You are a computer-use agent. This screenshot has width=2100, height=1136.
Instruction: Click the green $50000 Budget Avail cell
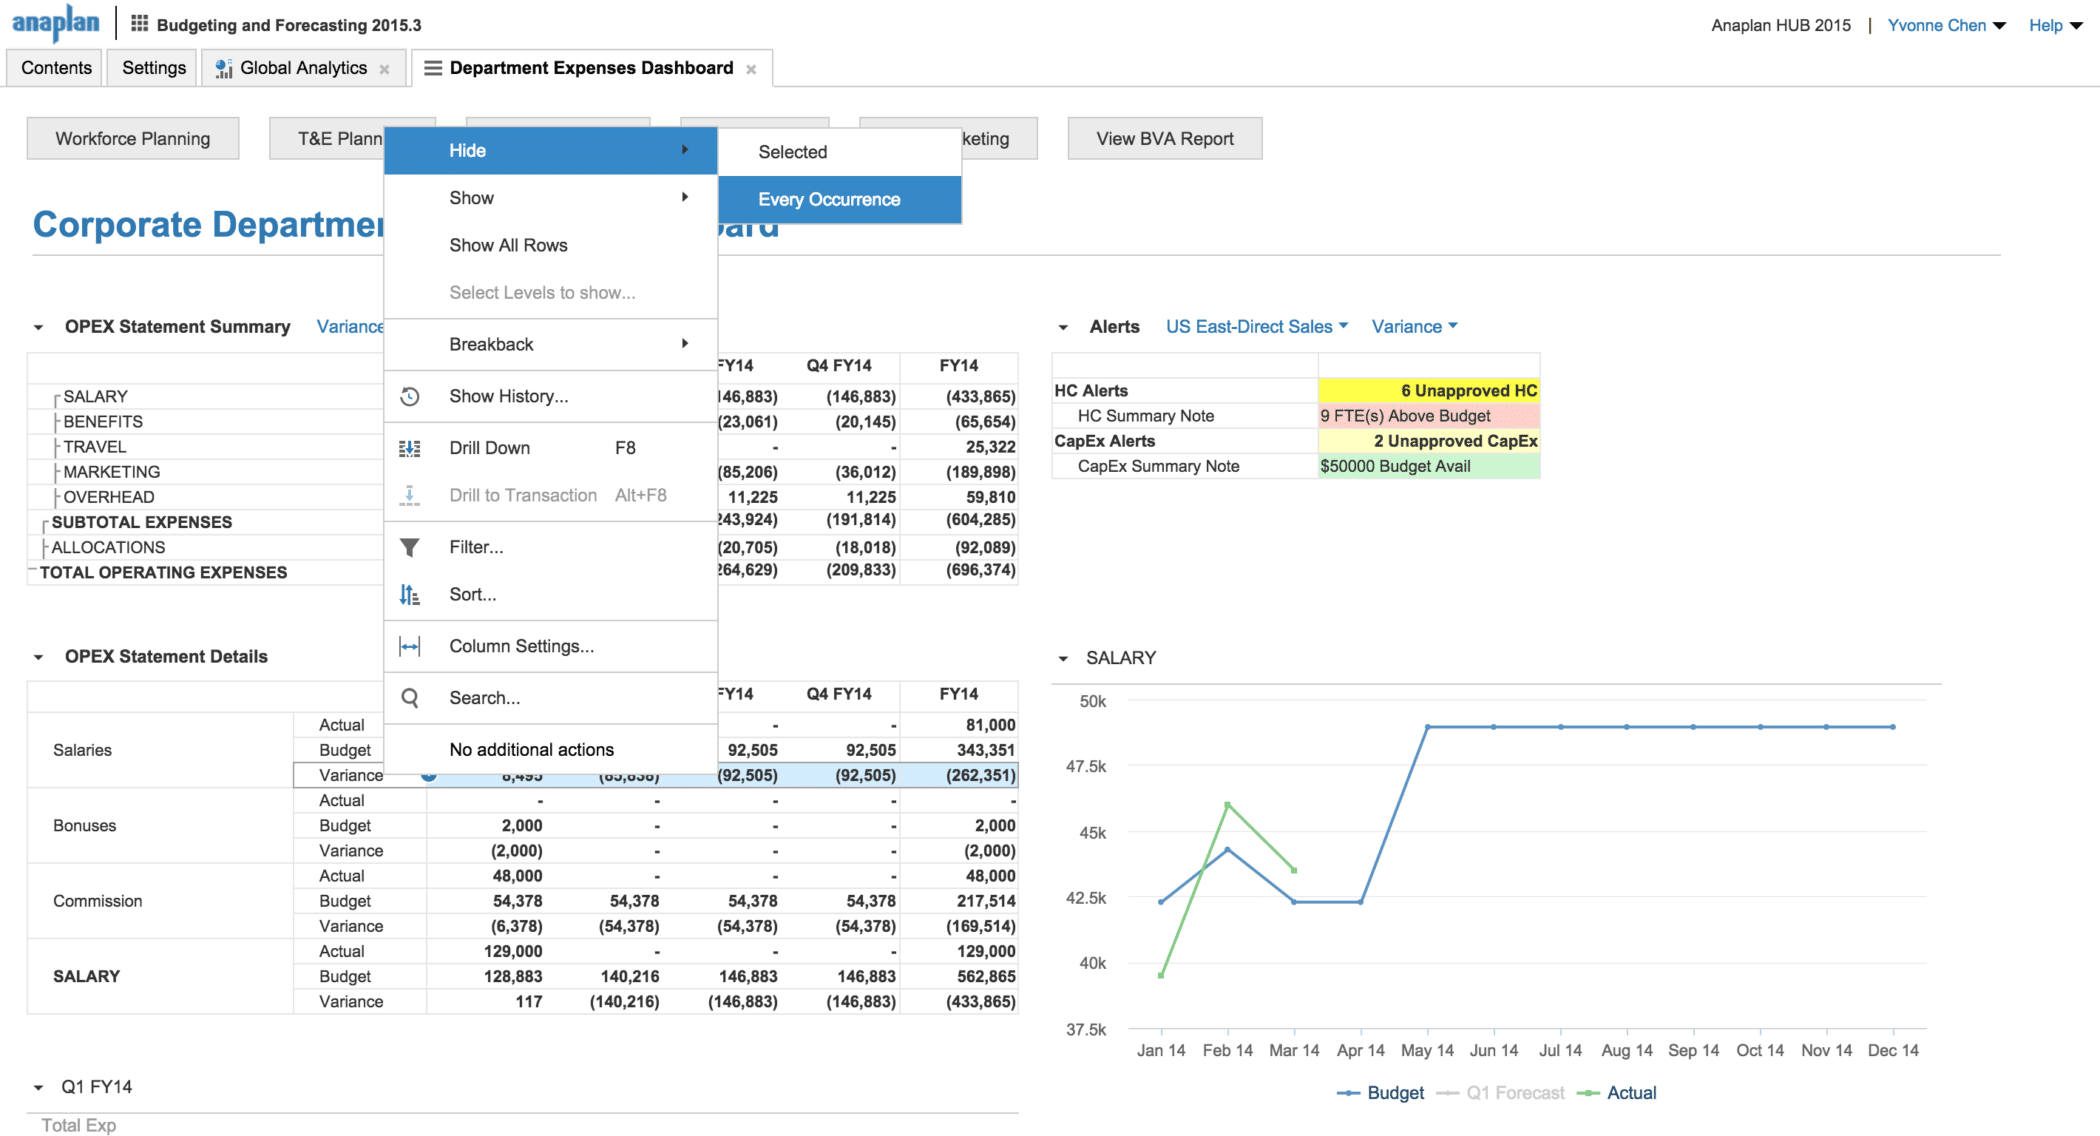pos(1429,466)
